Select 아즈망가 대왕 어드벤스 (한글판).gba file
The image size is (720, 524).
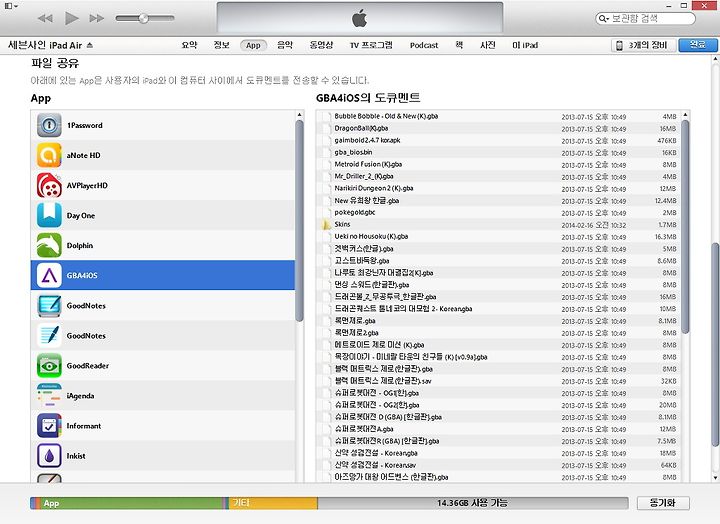498,477
